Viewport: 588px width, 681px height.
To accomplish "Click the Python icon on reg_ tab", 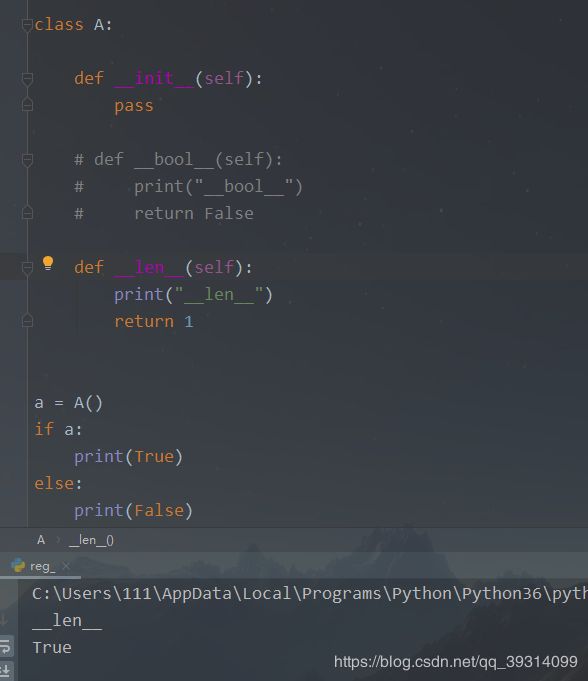I will (18, 565).
